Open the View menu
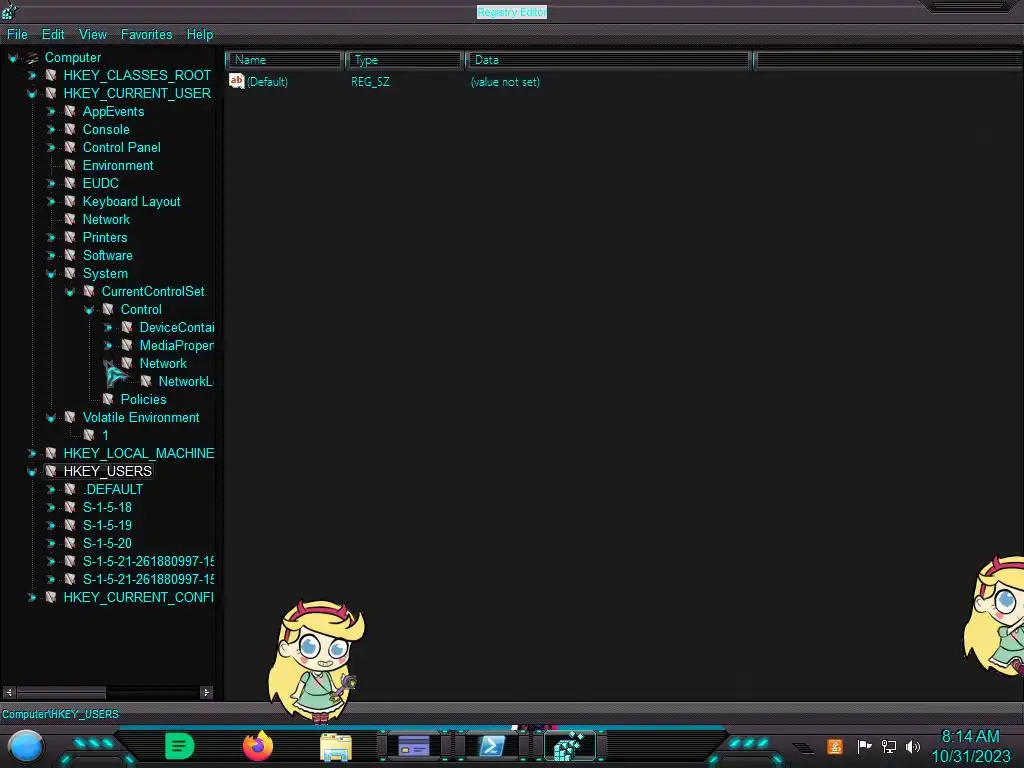The image size is (1024, 768). point(93,35)
